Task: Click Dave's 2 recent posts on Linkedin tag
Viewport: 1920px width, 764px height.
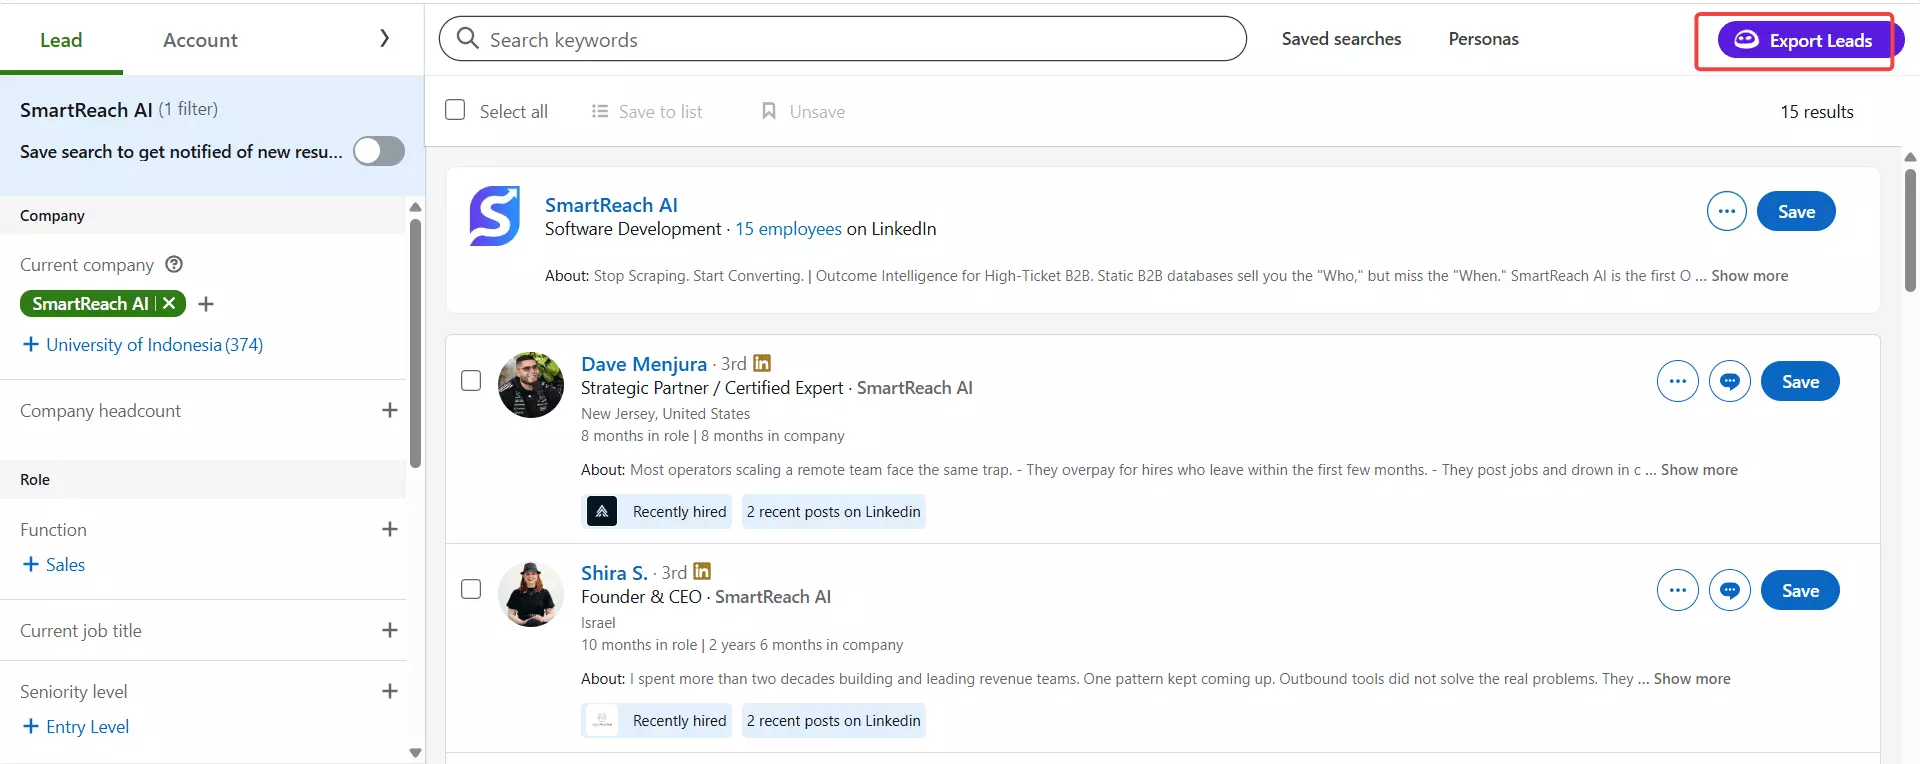Action: 833,511
